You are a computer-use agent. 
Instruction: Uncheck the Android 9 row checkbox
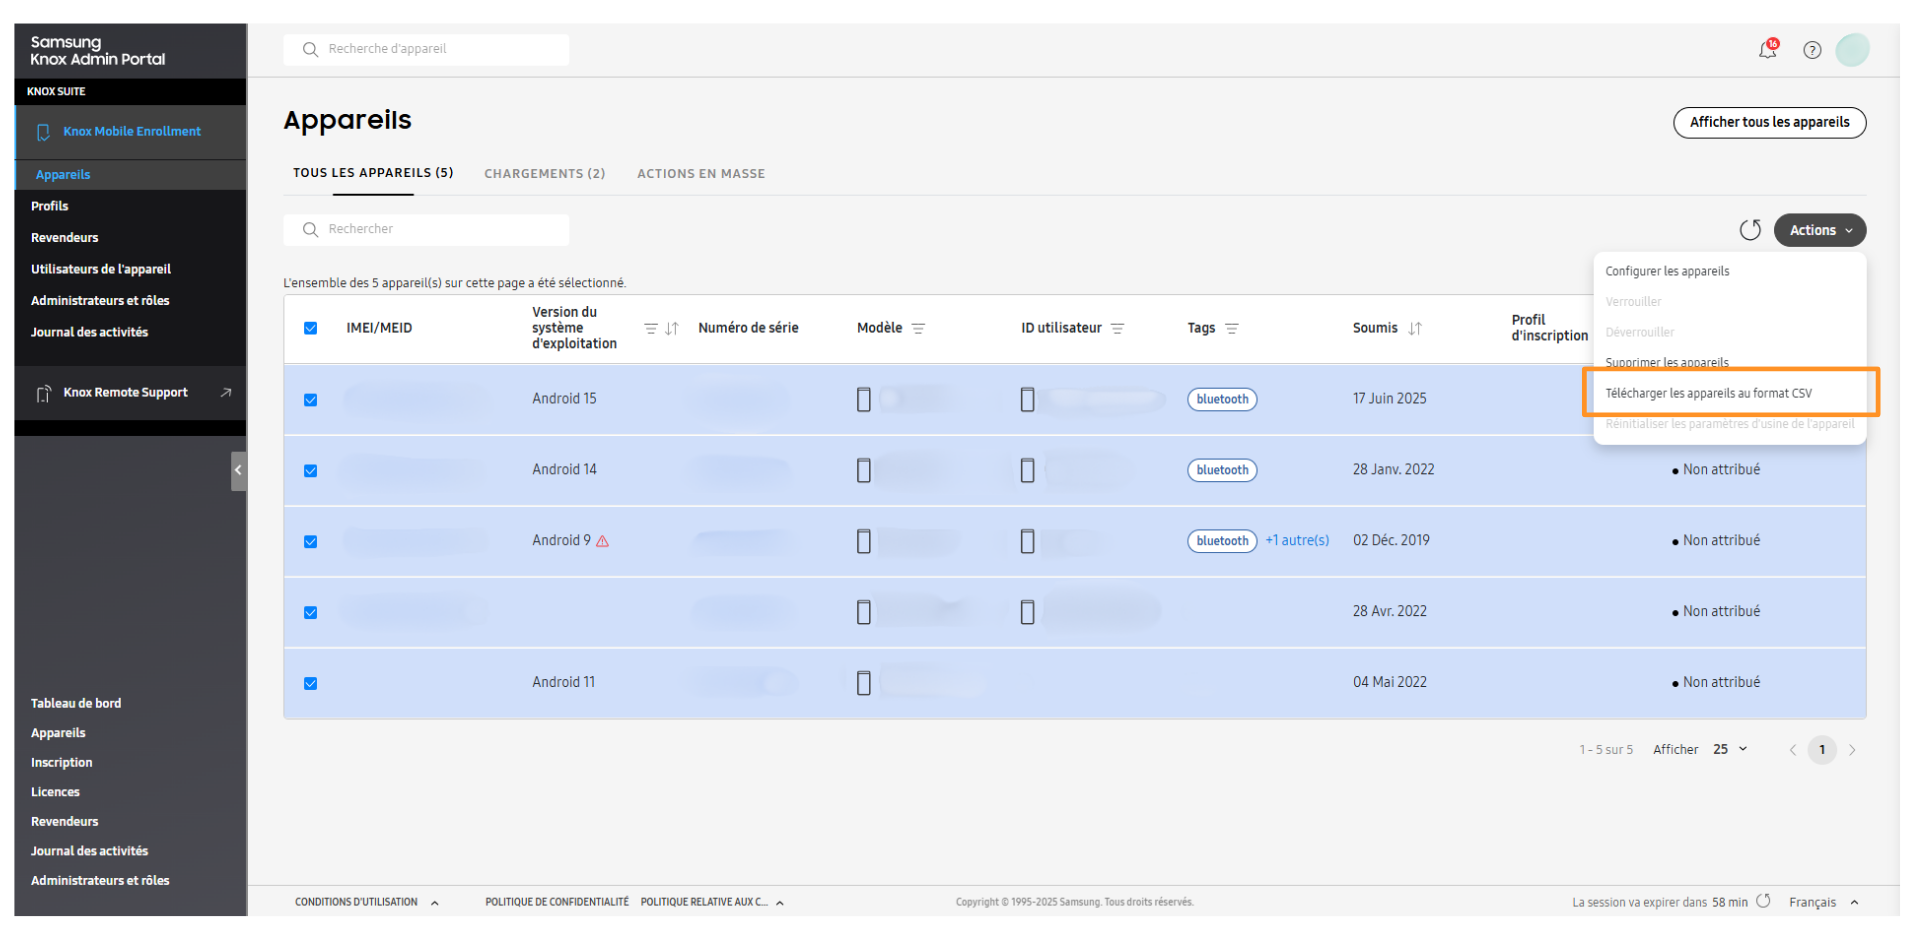pyautogui.click(x=310, y=542)
